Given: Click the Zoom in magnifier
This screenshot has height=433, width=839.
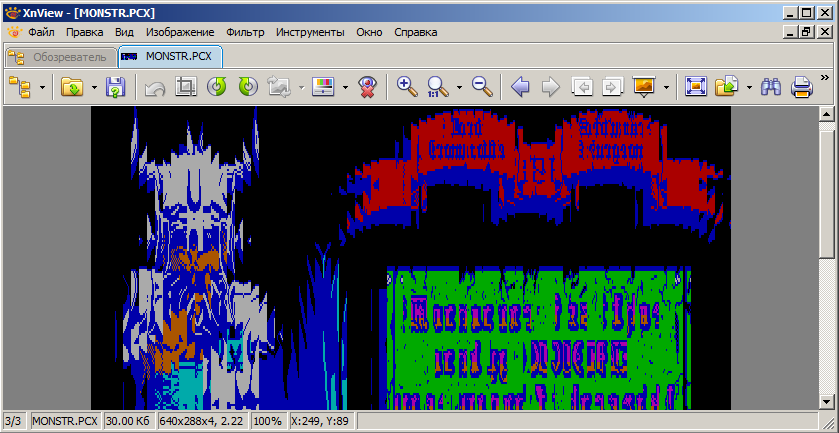Looking at the screenshot, I should pos(407,86).
